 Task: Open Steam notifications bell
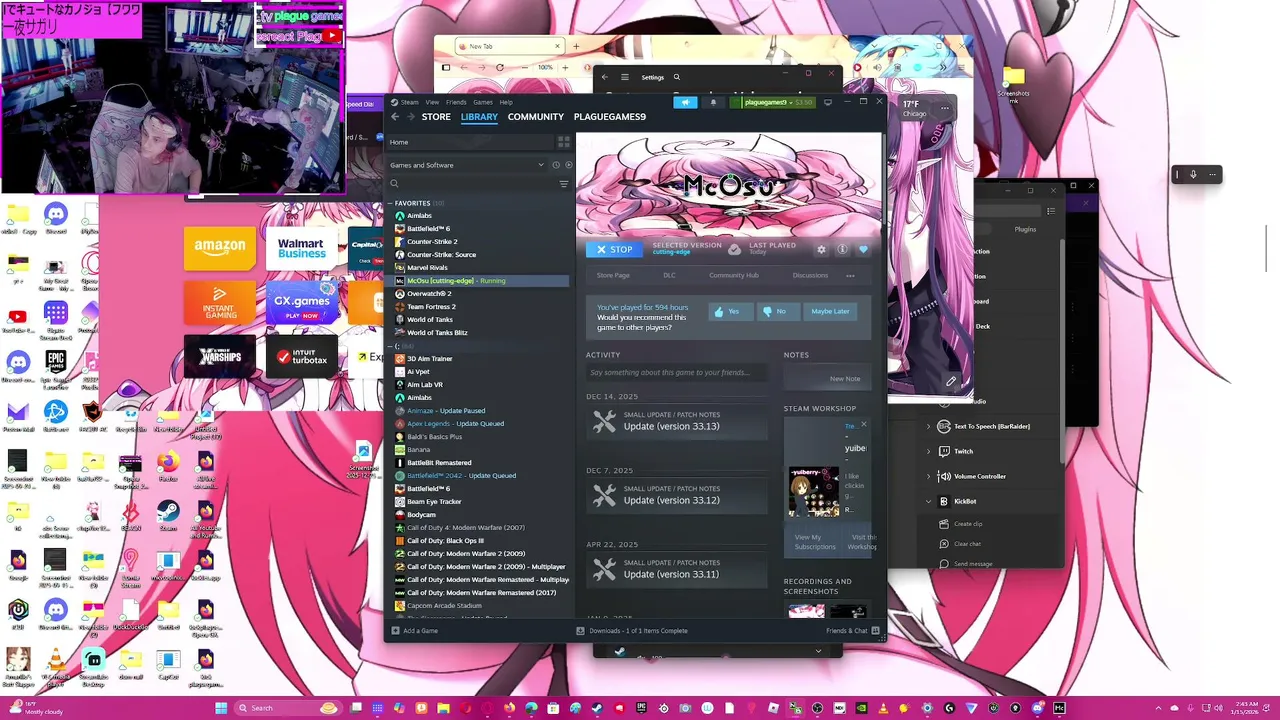(713, 102)
